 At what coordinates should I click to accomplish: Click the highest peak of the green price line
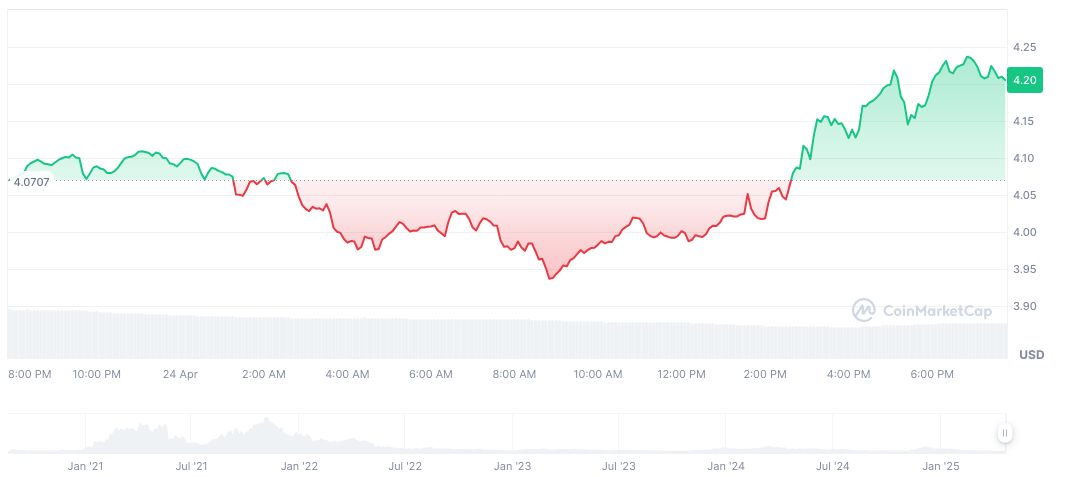click(x=968, y=57)
